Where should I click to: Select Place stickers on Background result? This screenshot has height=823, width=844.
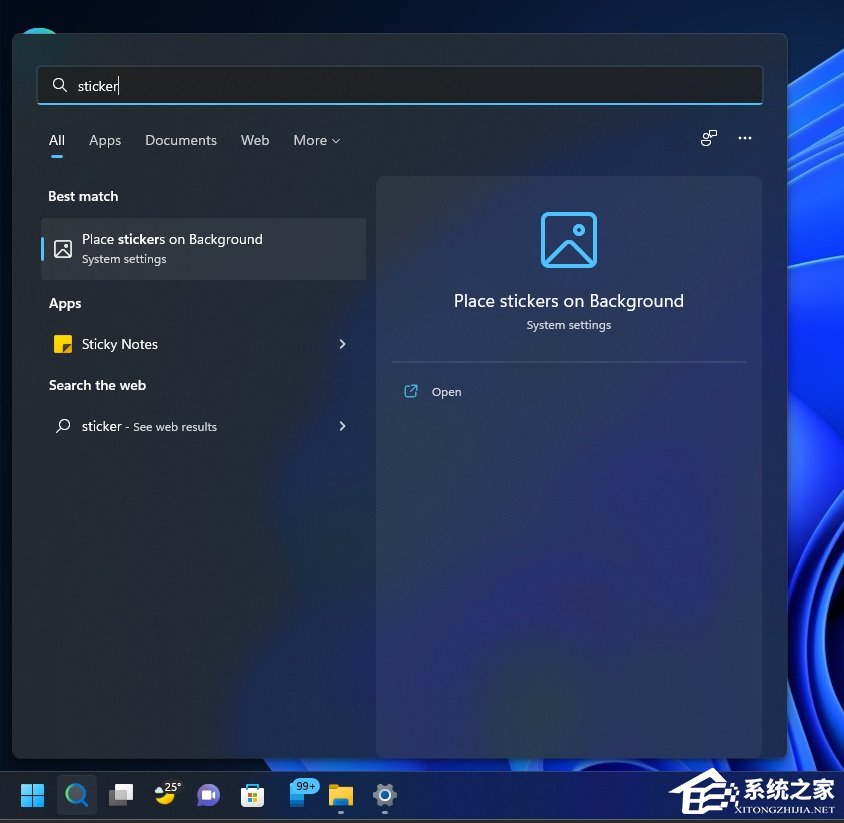pos(203,249)
